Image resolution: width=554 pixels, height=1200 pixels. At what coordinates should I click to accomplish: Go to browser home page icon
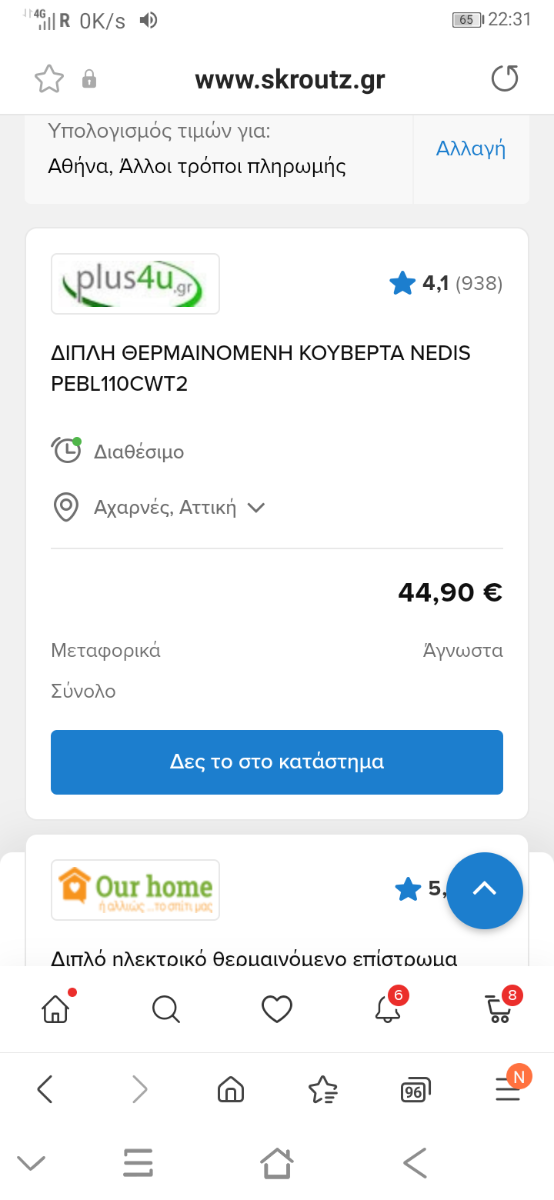(231, 1089)
